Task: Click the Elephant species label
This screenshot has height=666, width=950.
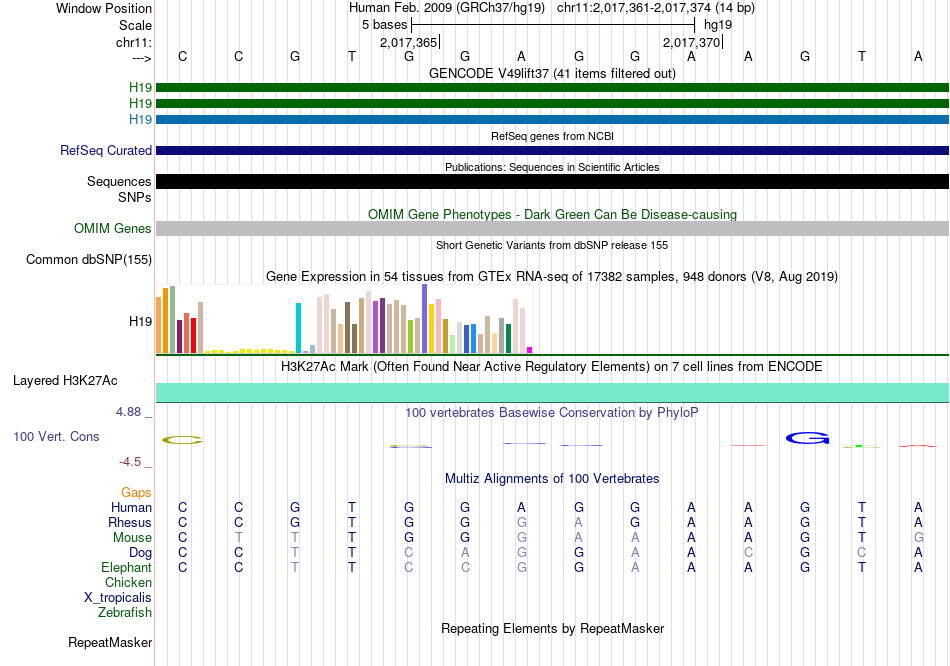Action: click(x=126, y=567)
